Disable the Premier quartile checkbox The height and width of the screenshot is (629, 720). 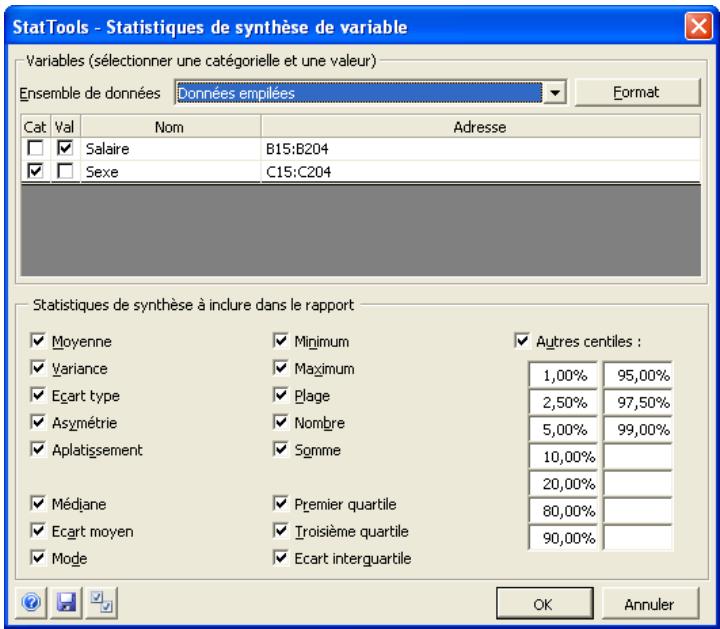pyautogui.click(x=281, y=503)
